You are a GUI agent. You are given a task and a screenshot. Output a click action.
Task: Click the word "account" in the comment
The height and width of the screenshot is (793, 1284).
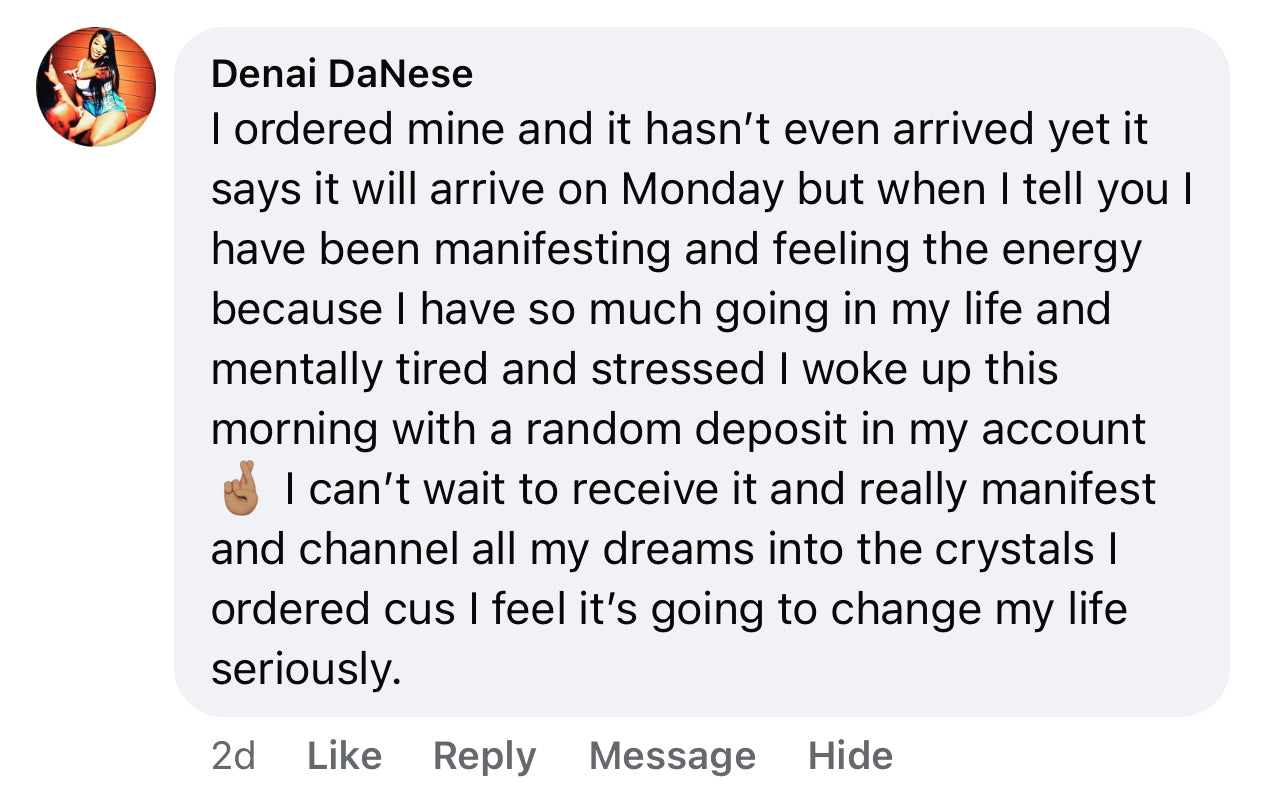click(1063, 430)
